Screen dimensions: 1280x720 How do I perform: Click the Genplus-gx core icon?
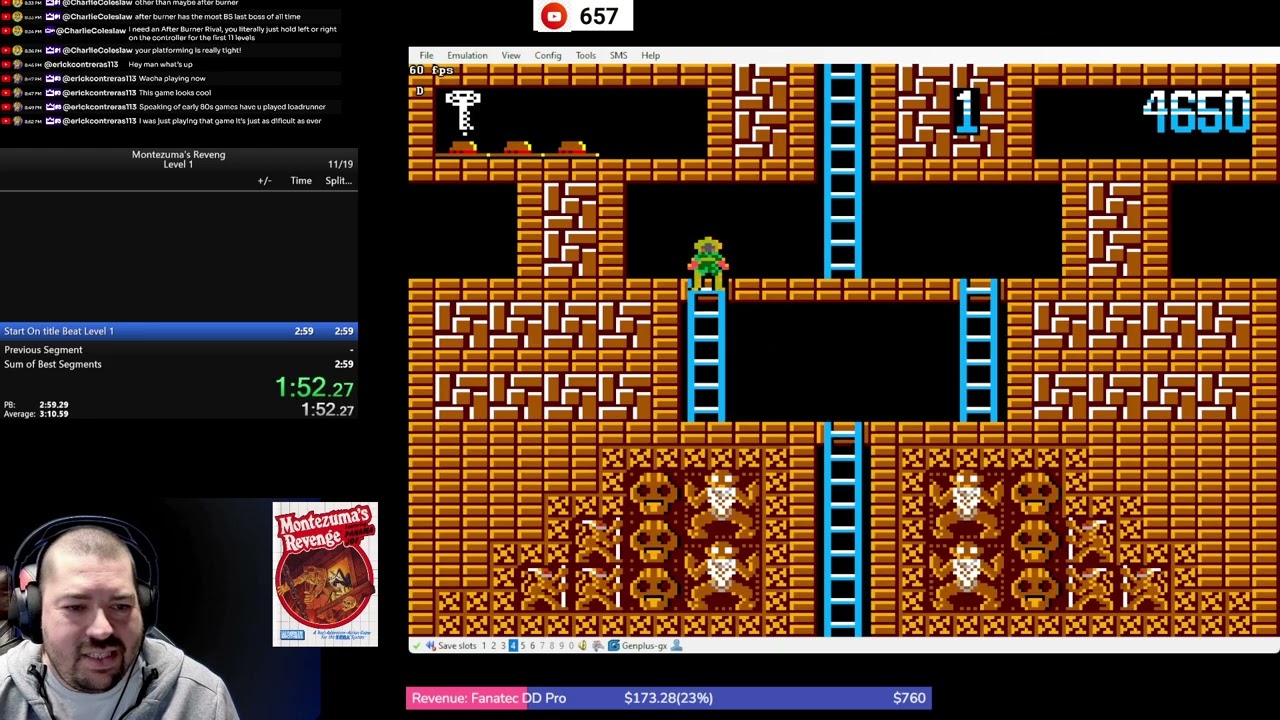614,646
